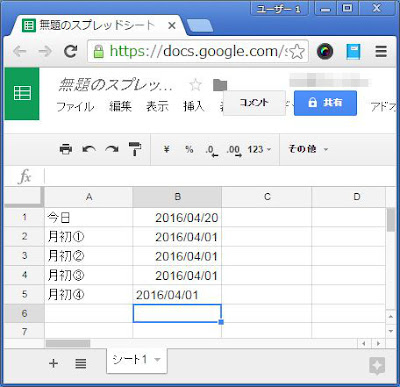The width and height of the screenshot is (400, 387).
Task: Open the move-to-folder icon
Action: (x=220, y=85)
